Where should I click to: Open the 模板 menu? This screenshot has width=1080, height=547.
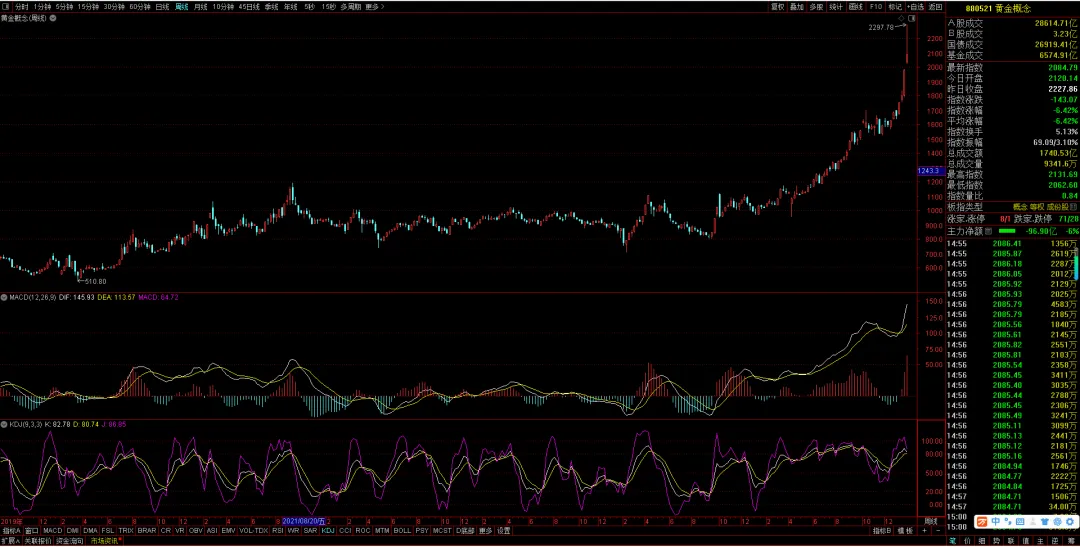[904, 530]
